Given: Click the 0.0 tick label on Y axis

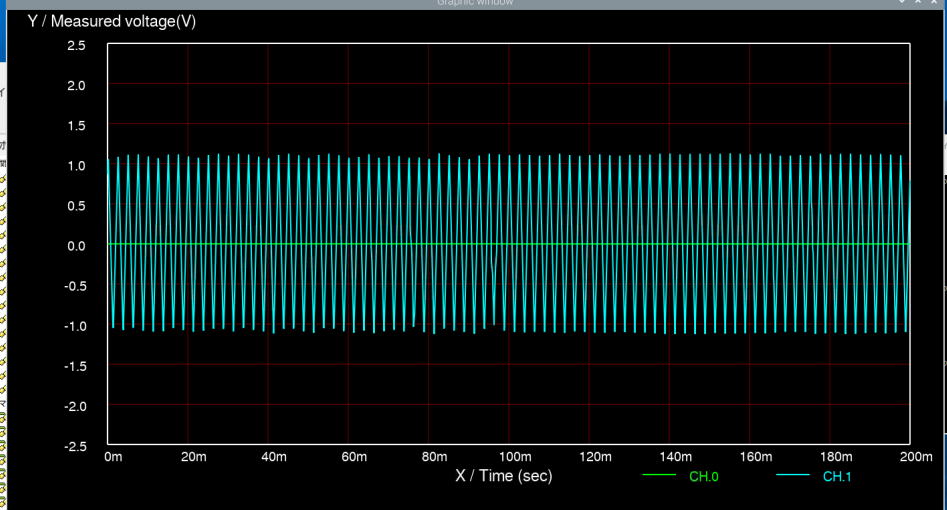Looking at the screenshot, I should pyautogui.click(x=76, y=246).
